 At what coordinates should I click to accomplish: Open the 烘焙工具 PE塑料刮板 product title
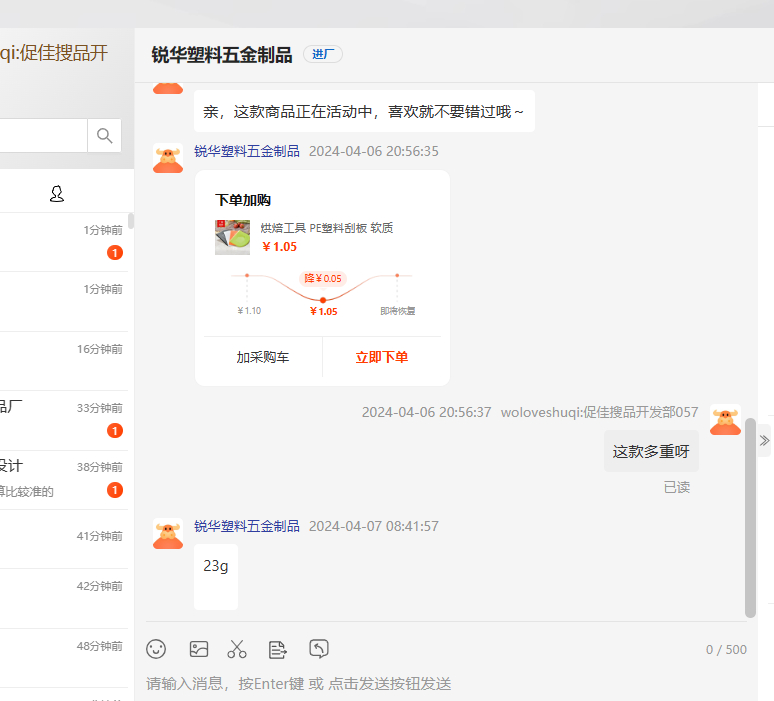[327, 228]
